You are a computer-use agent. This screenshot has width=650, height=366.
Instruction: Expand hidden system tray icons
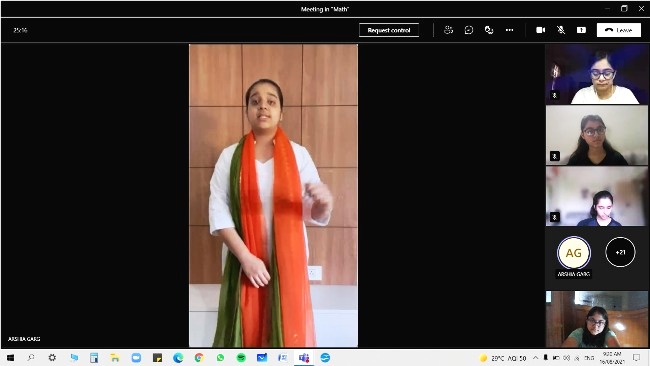click(x=536, y=358)
